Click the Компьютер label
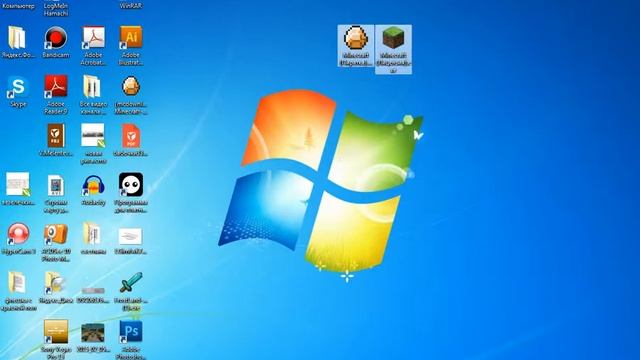Image resolution: width=640 pixels, height=360 pixels. [x=18, y=6]
